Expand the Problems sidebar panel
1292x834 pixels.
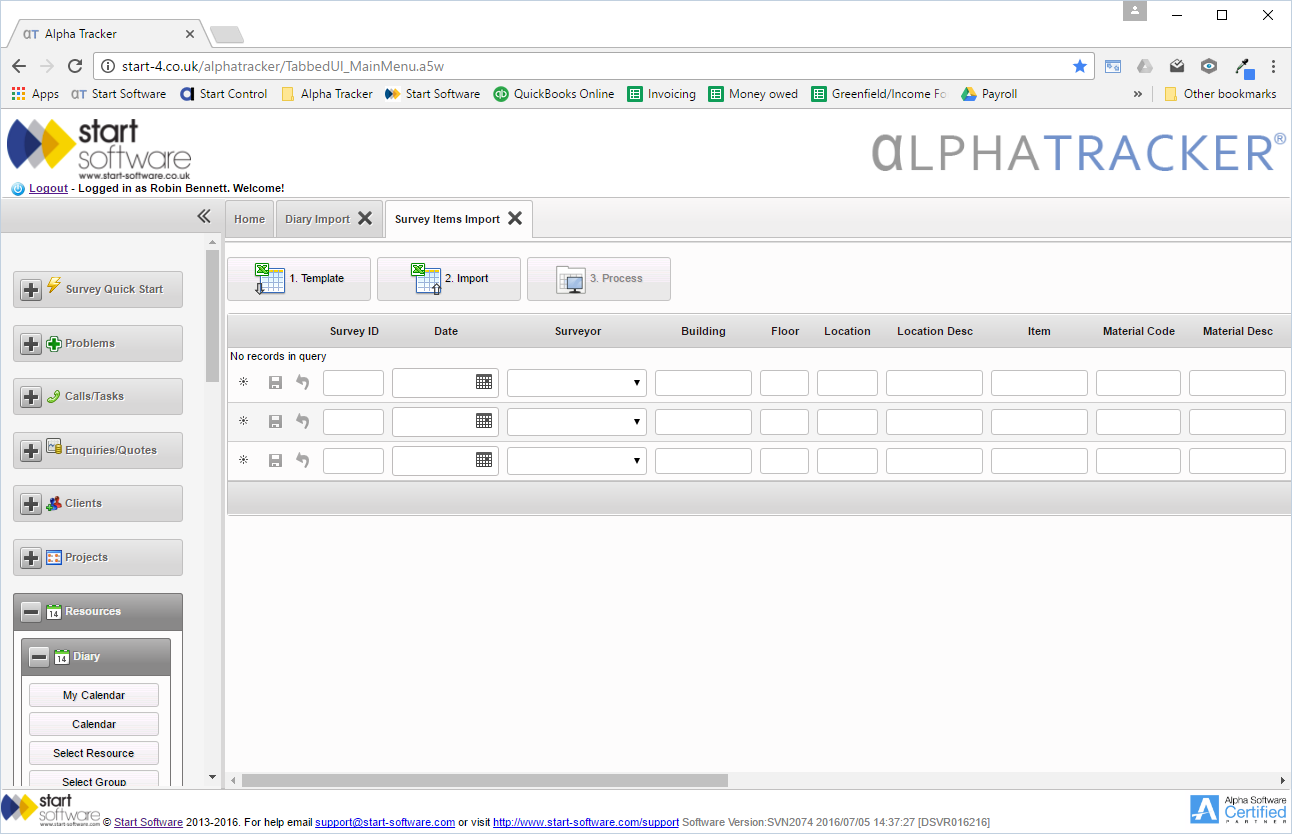click(30, 343)
